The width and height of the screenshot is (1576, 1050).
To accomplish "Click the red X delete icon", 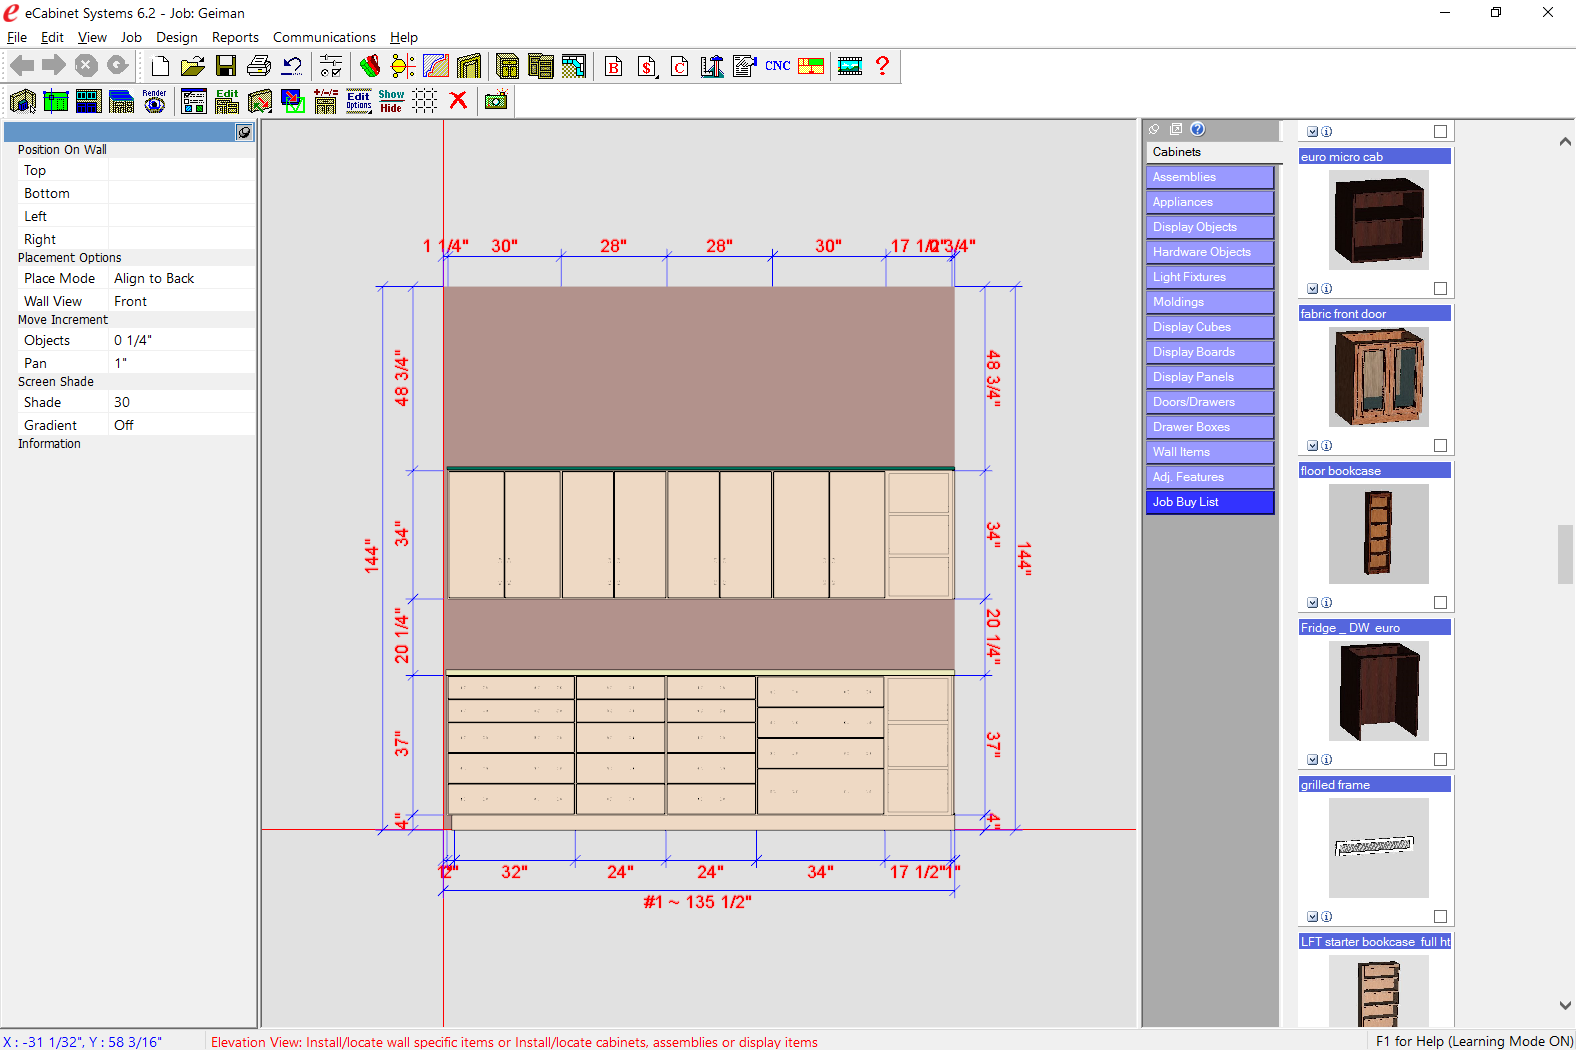I will tap(458, 100).
